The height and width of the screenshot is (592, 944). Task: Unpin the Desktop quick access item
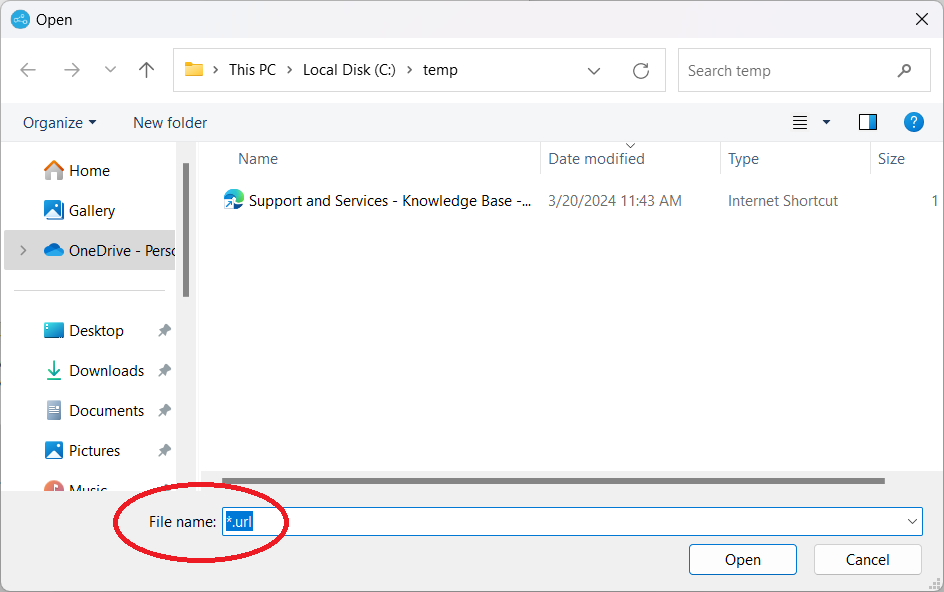point(164,330)
